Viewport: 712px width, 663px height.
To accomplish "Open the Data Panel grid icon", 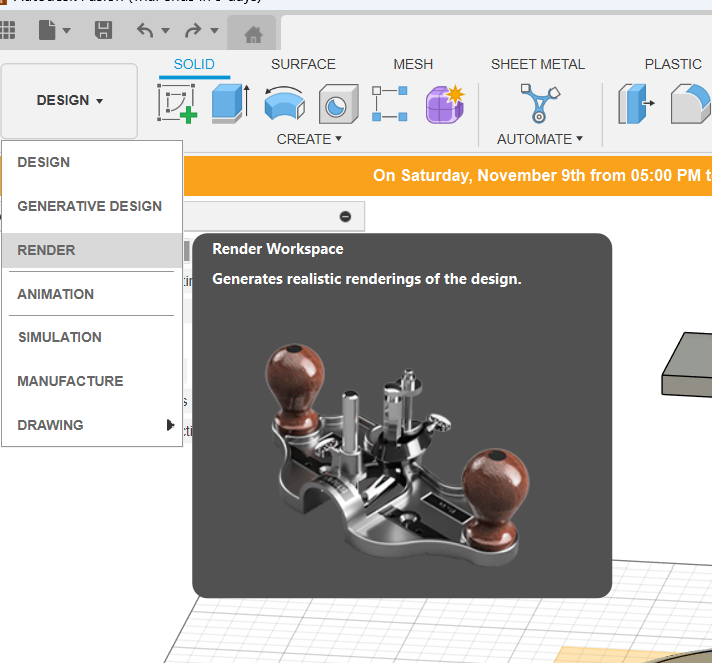I will (x=7, y=30).
